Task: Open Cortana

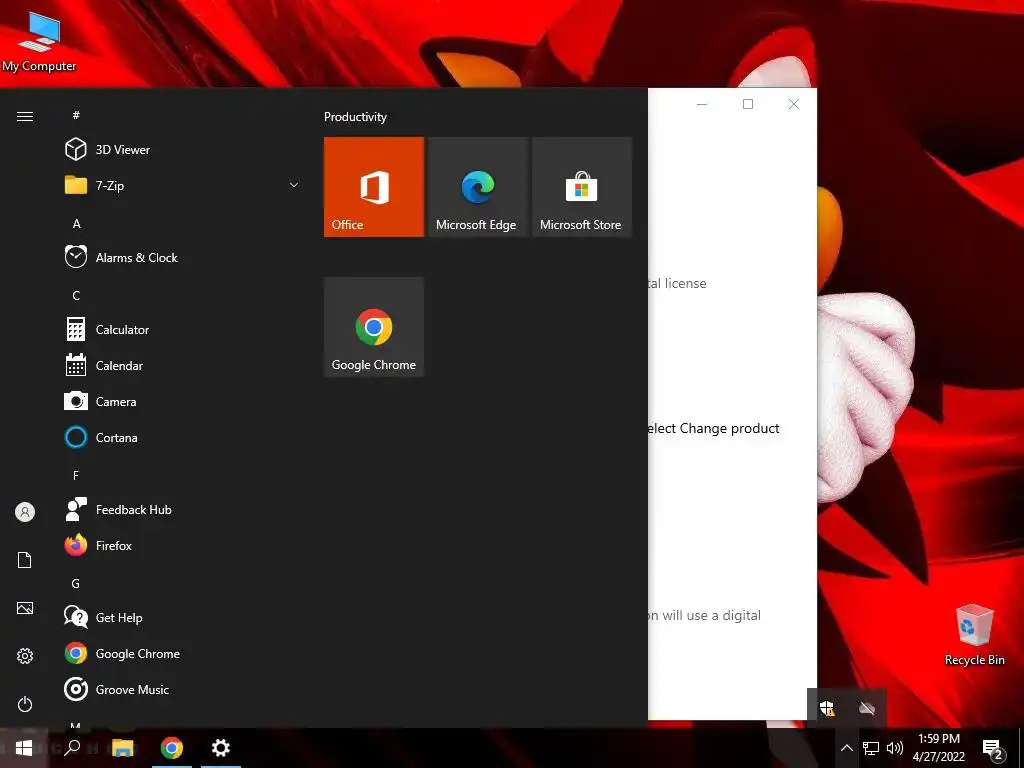Action: (x=183, y=438)
